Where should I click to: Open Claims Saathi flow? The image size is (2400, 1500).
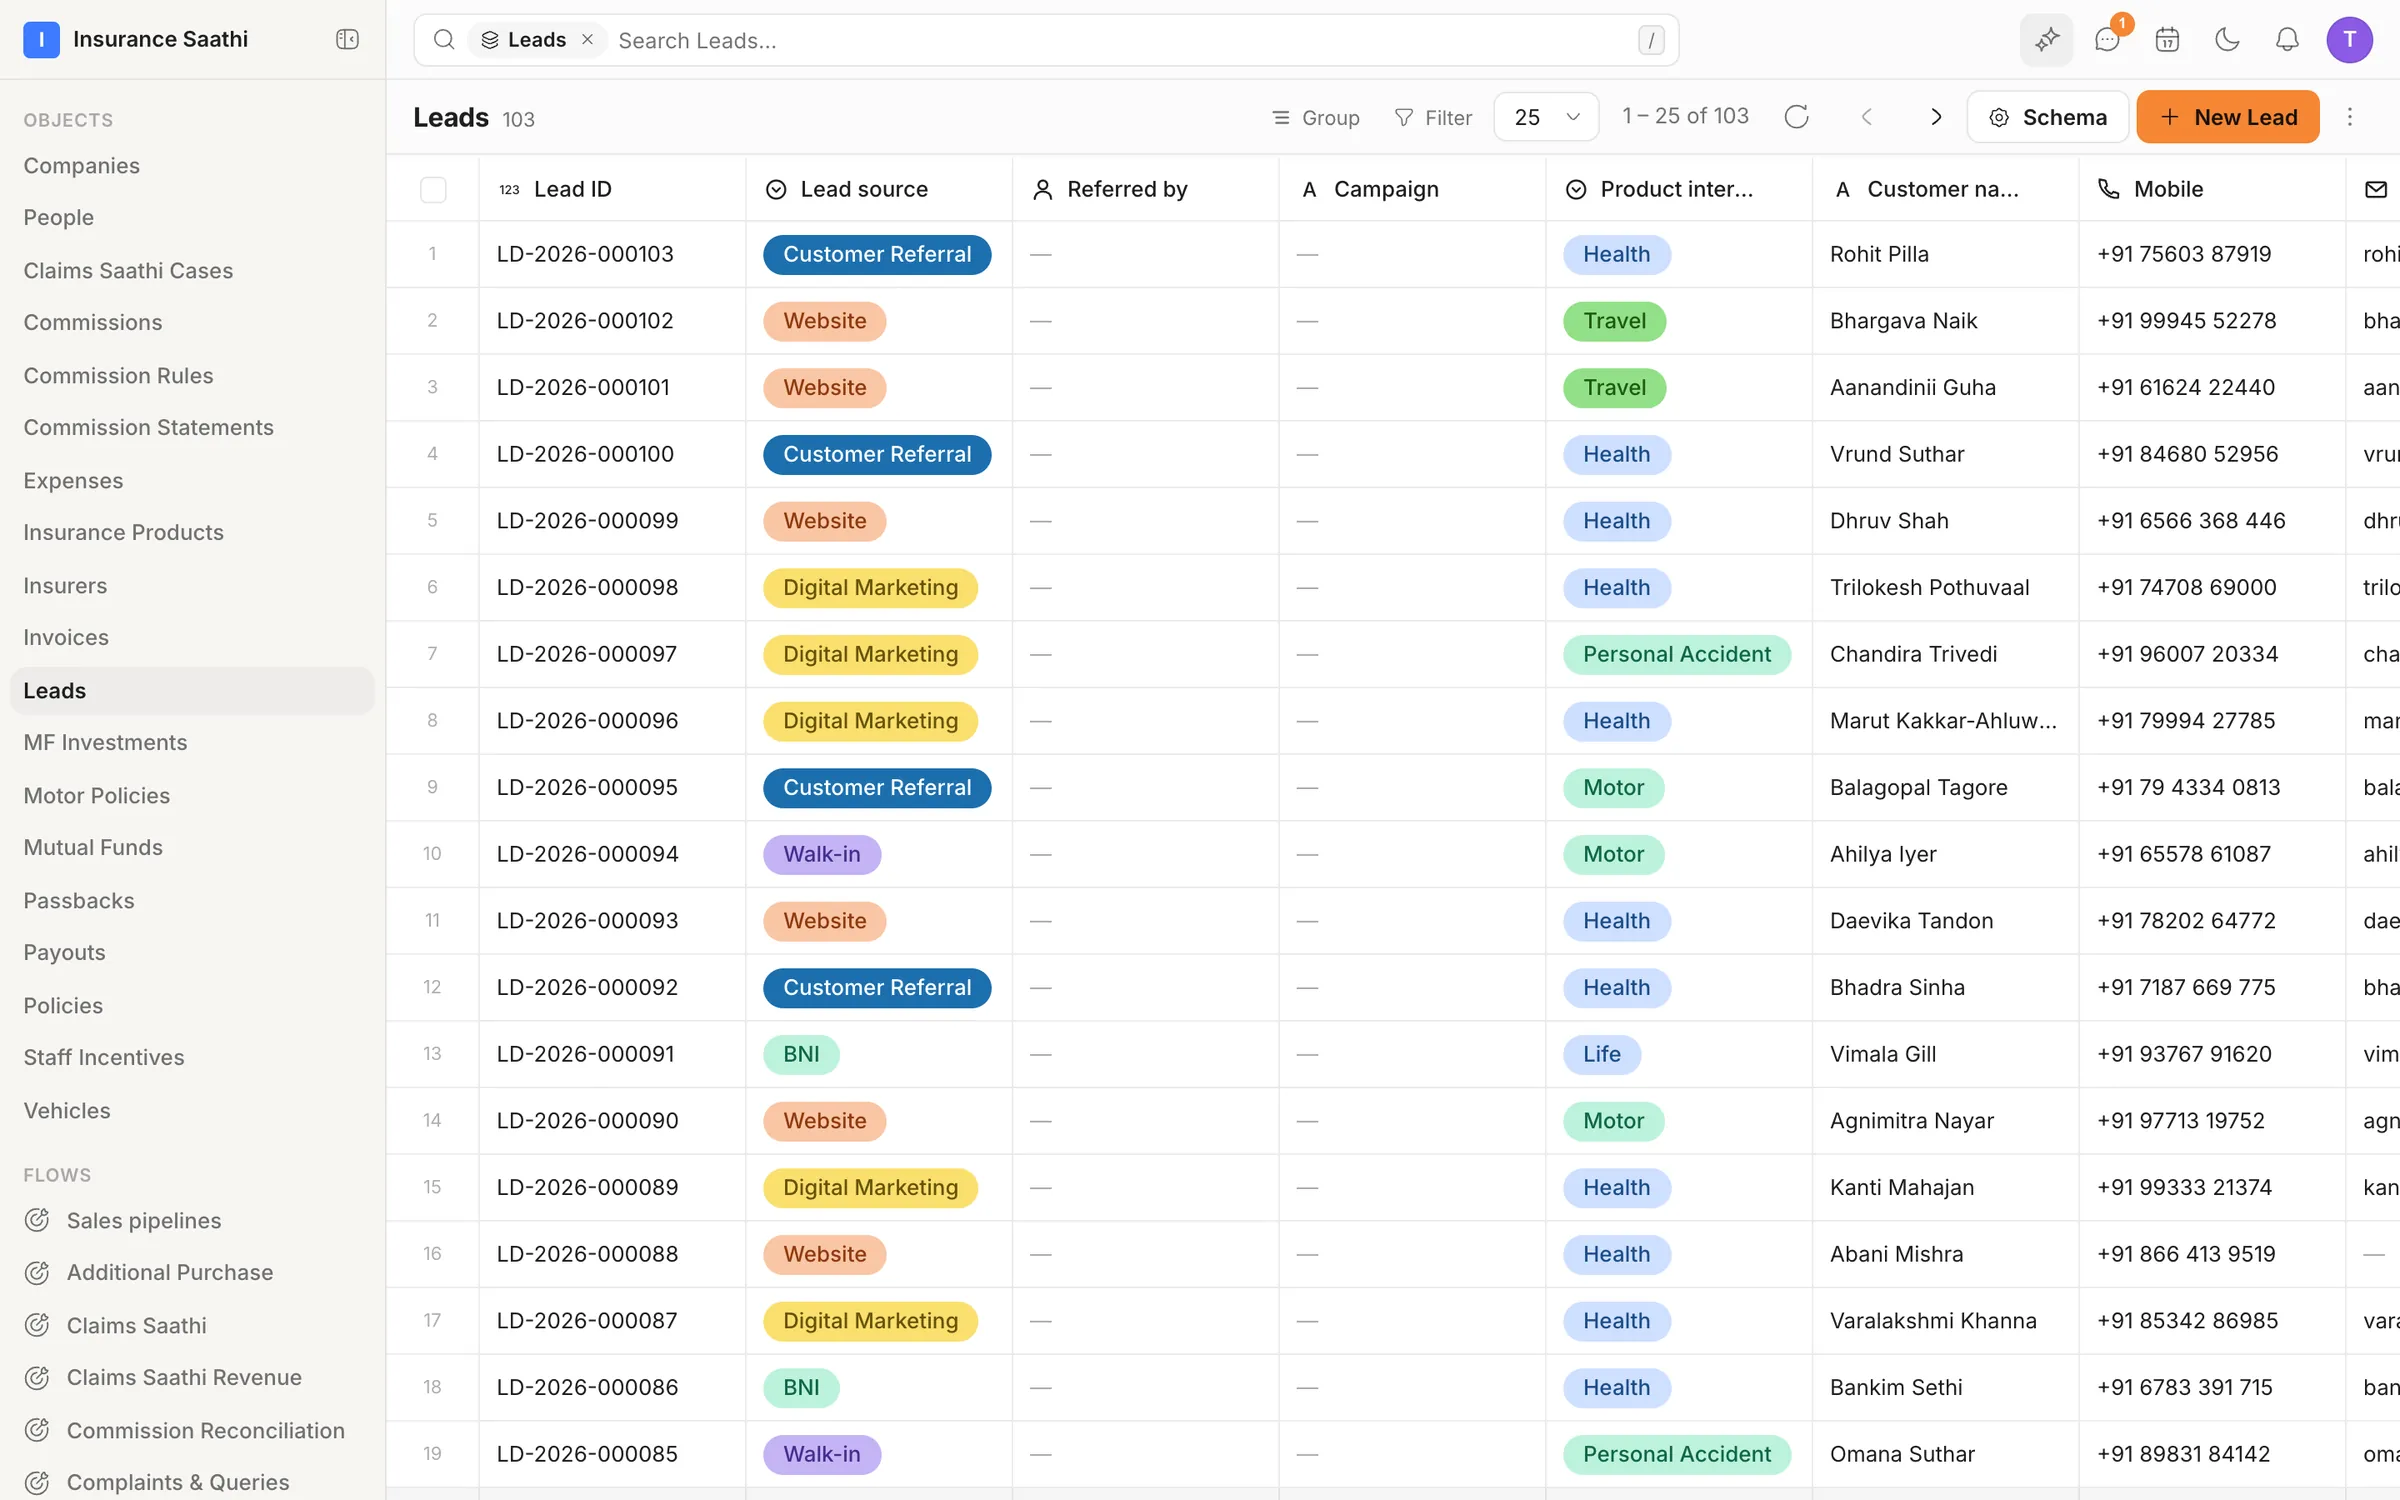pyautogui.click(x=137, y=1325)
